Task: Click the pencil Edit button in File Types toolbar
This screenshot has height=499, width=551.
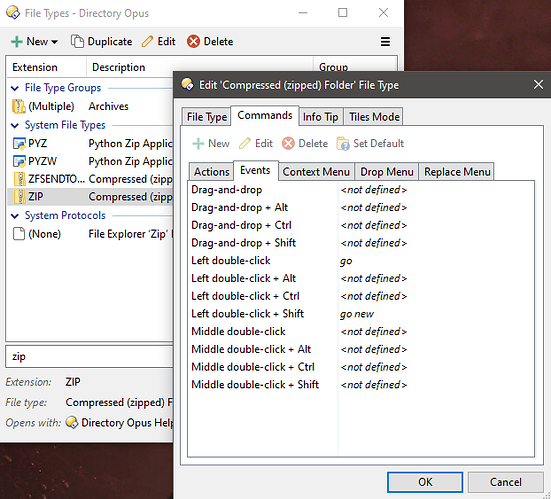Action: [x=158, y=41]
